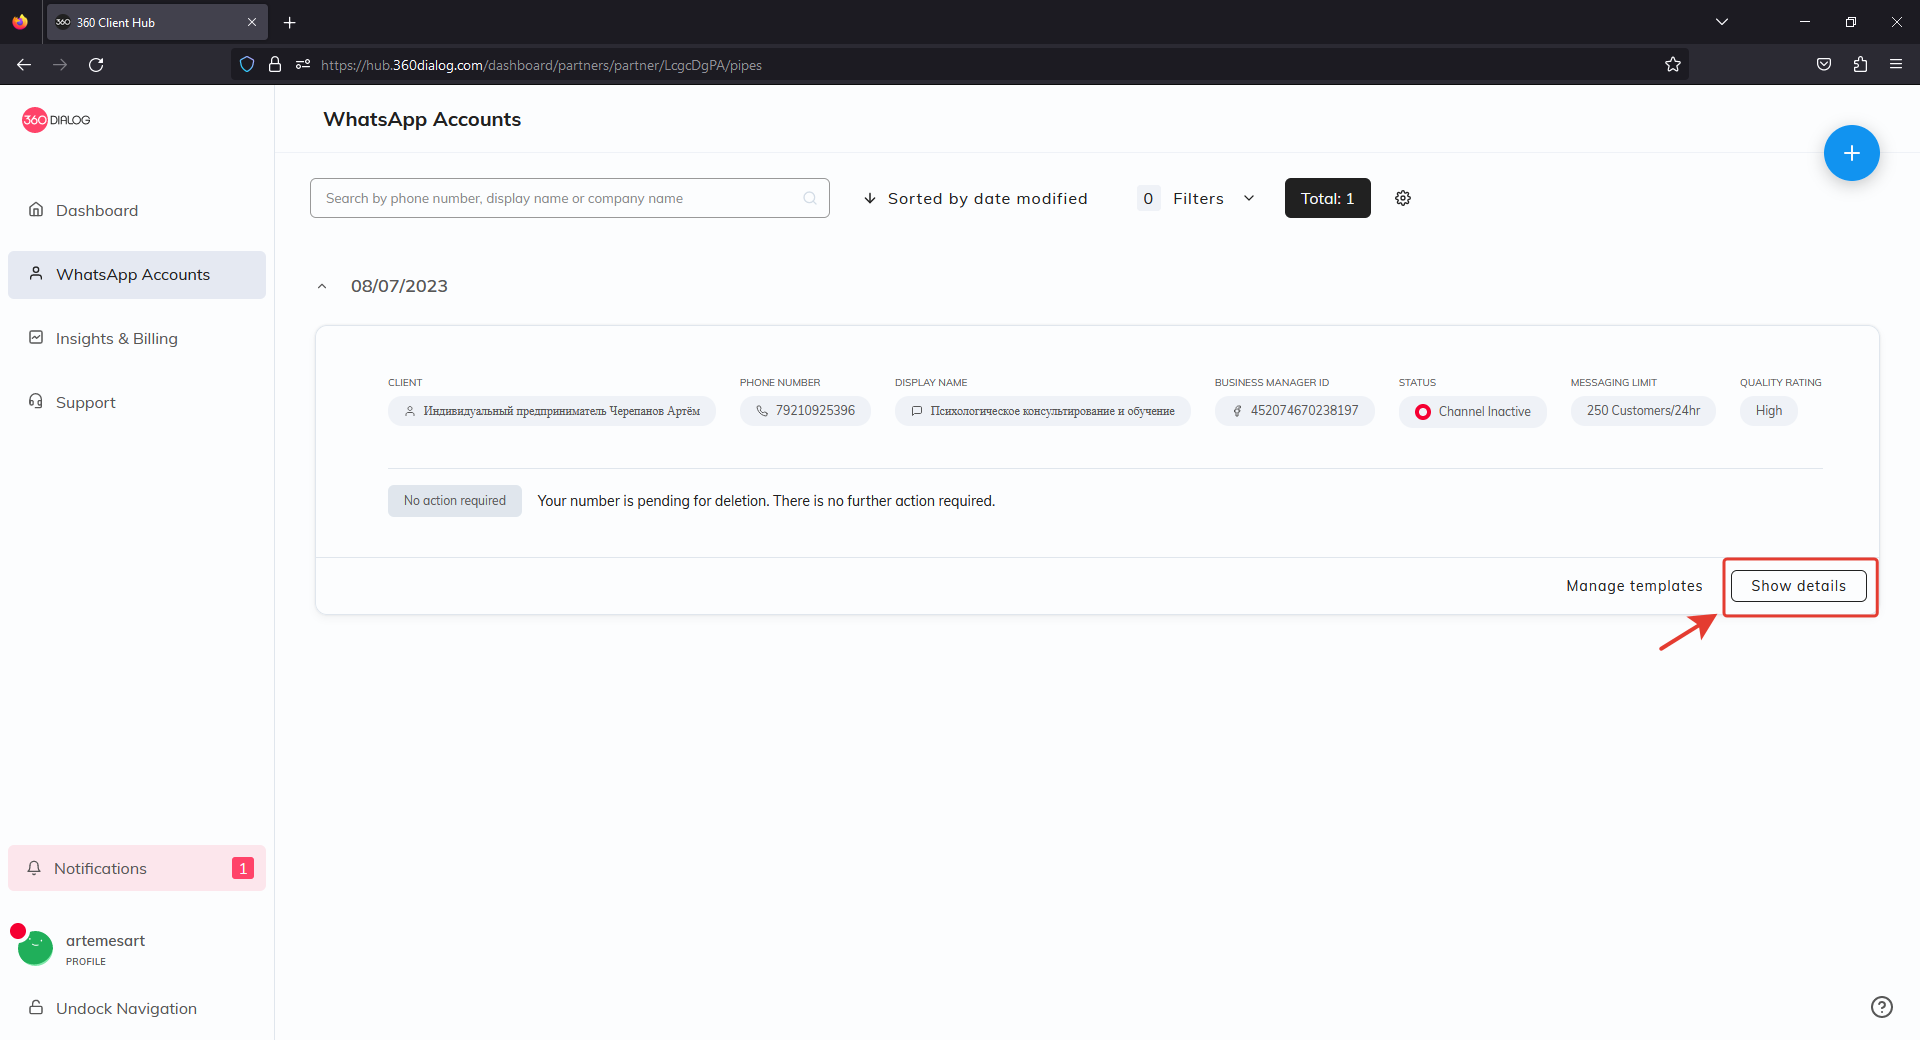
Task: Open the table settings gear icon
Action: point(1403,198)
